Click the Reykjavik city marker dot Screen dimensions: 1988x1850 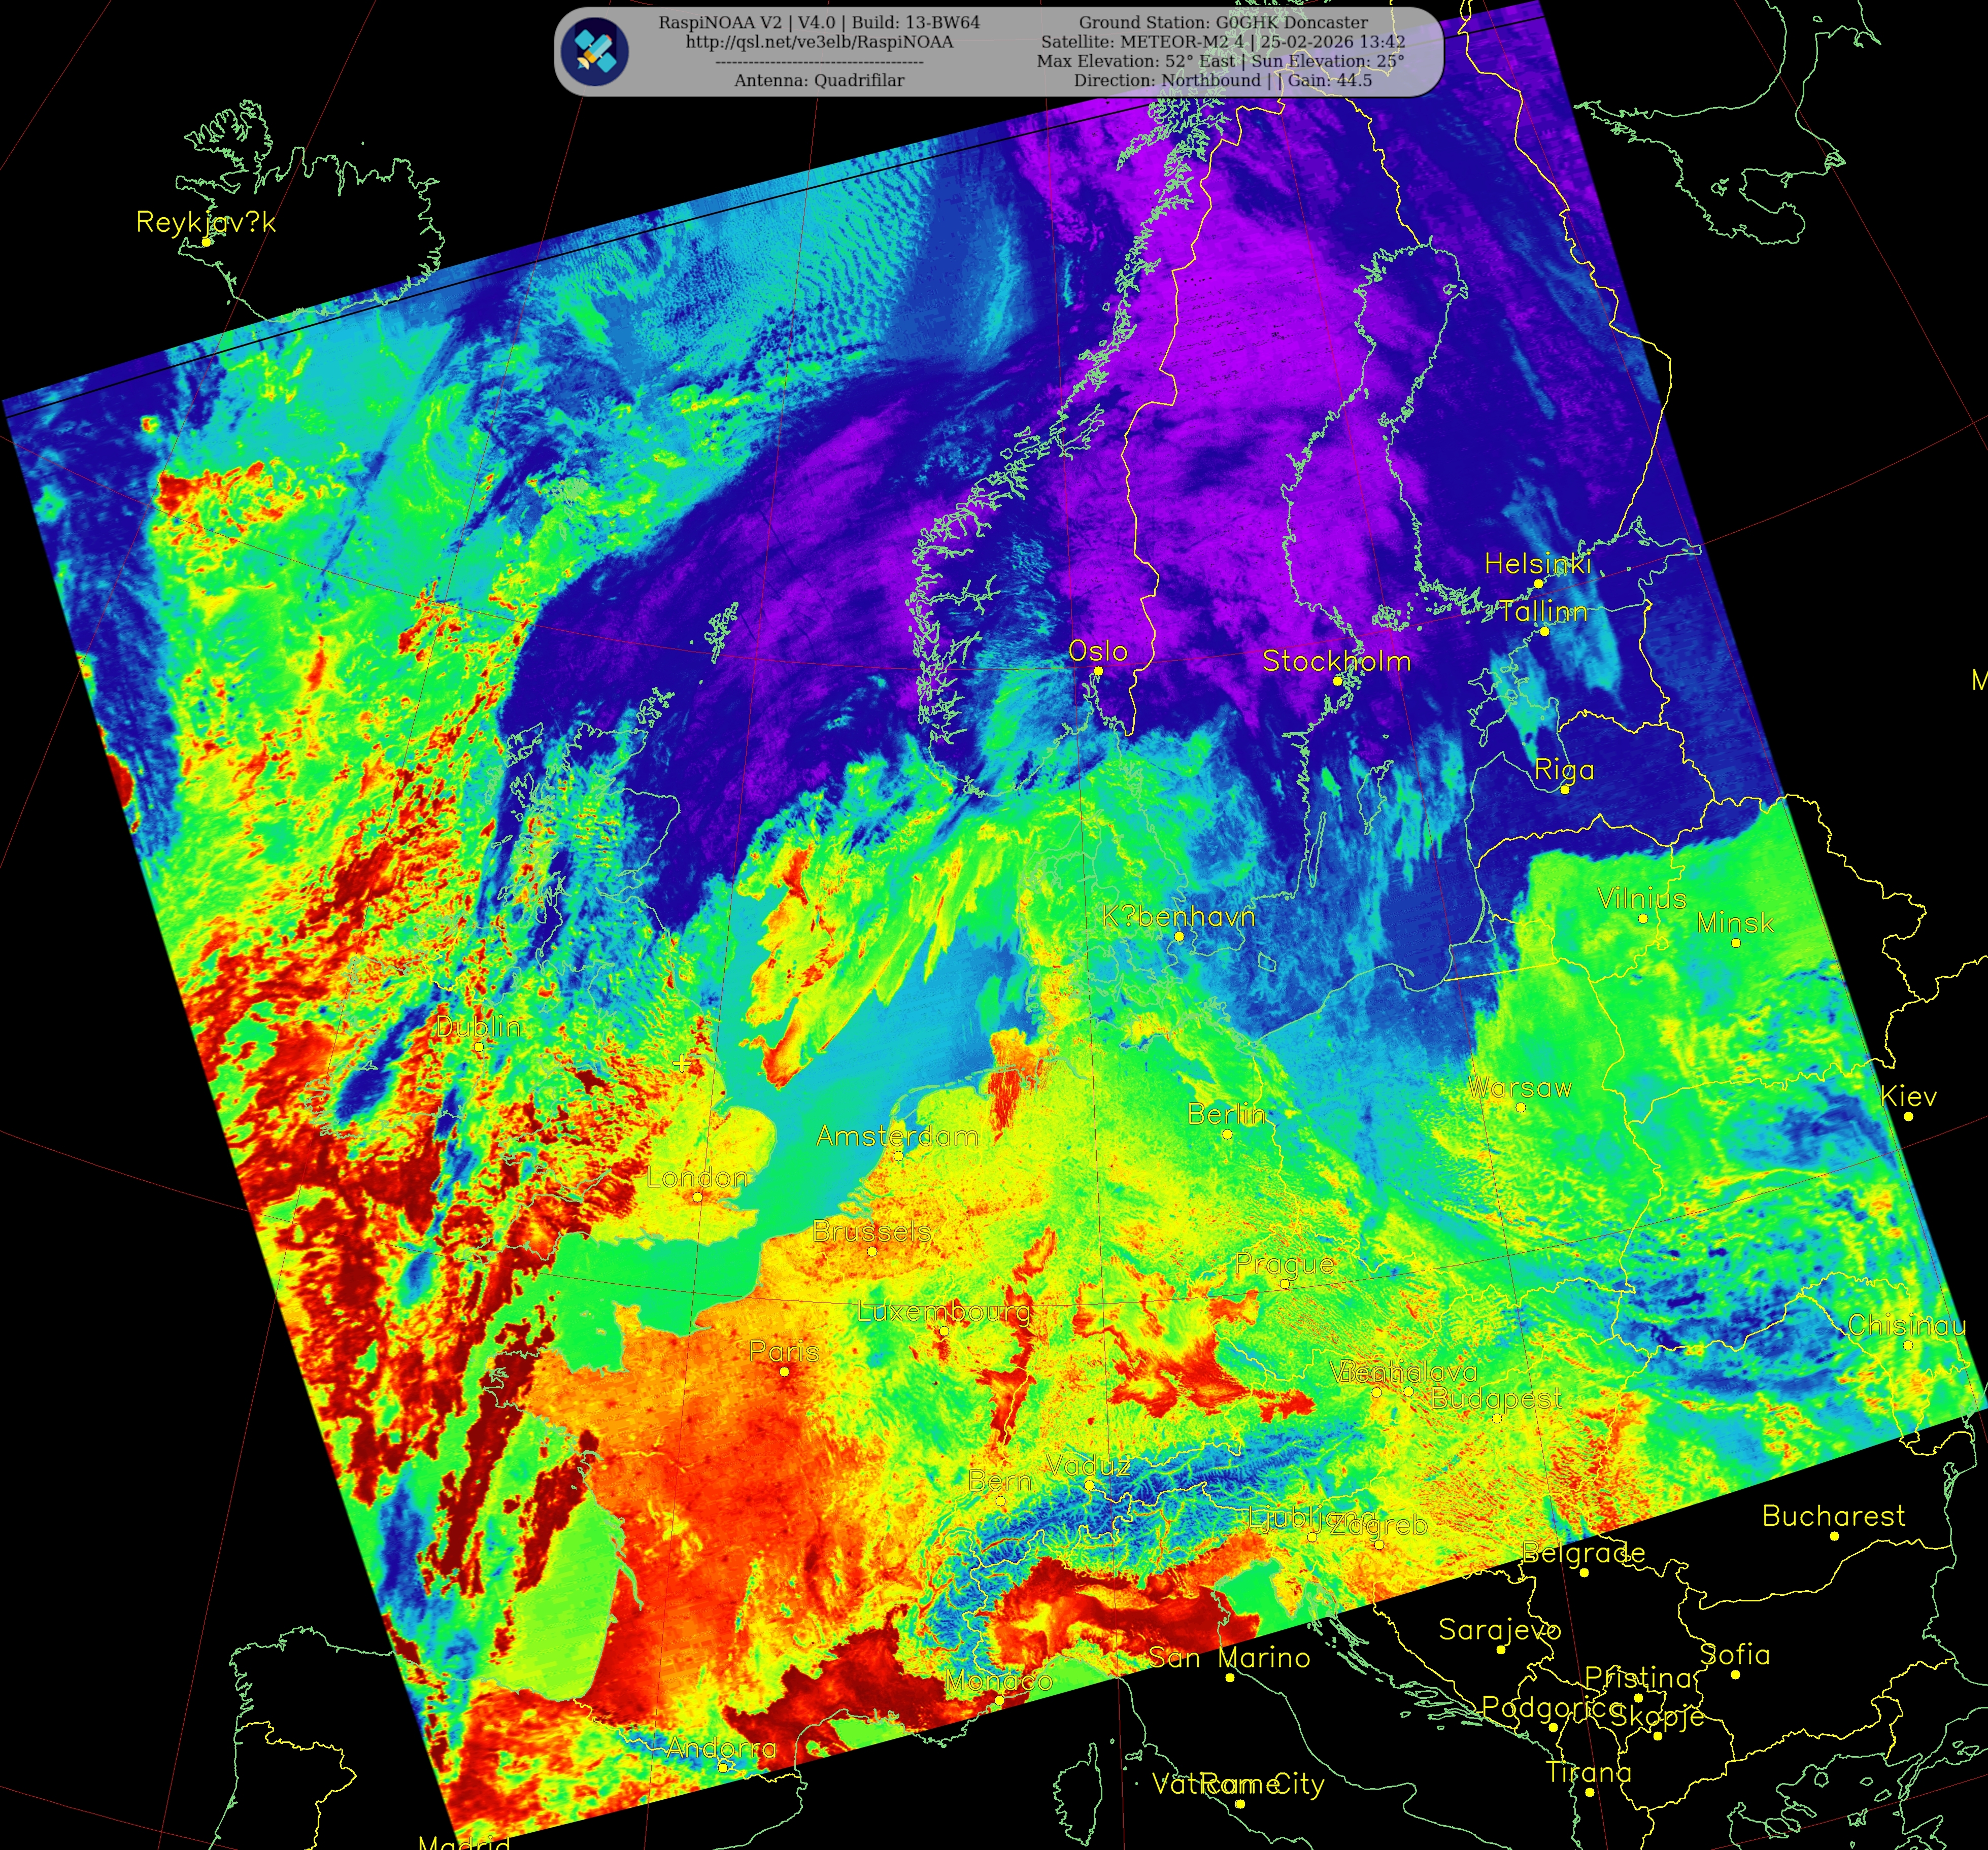click(206, 242)
